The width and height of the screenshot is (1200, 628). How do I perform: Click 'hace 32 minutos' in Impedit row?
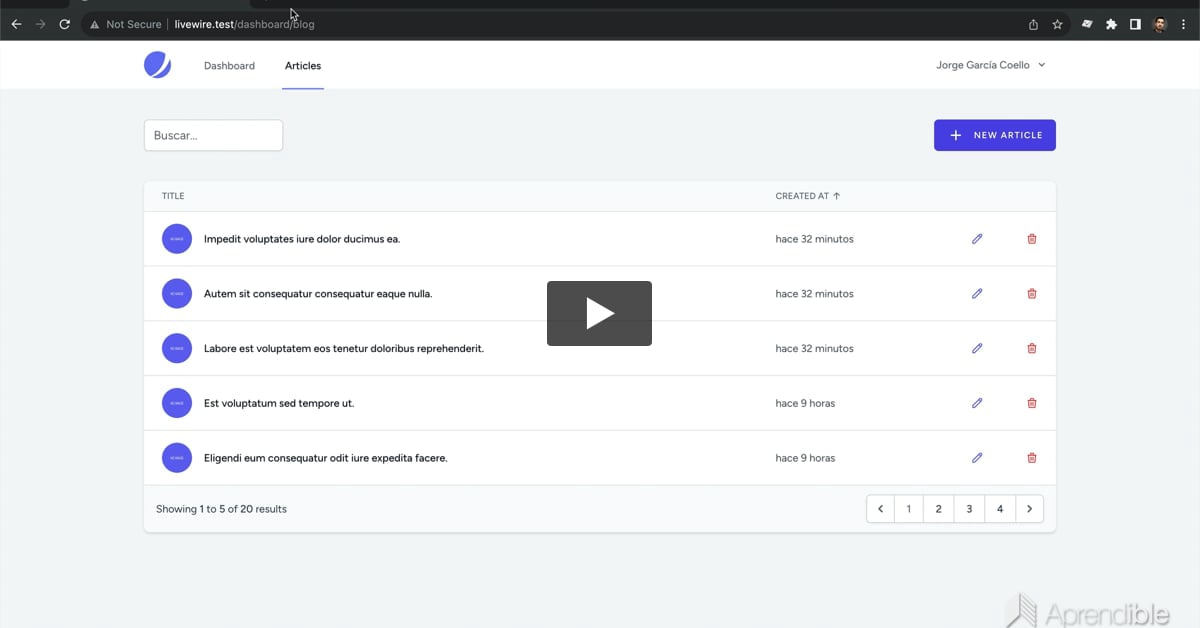814,239
